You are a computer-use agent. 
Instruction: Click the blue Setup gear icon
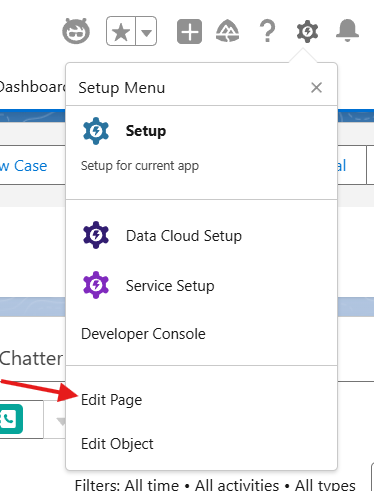96,131
